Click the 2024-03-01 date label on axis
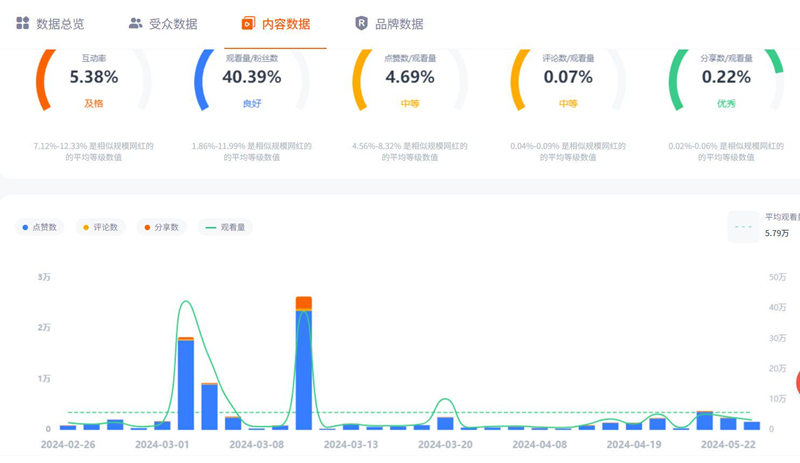This screenshot has width=800, height=463. tap(161, 444)
